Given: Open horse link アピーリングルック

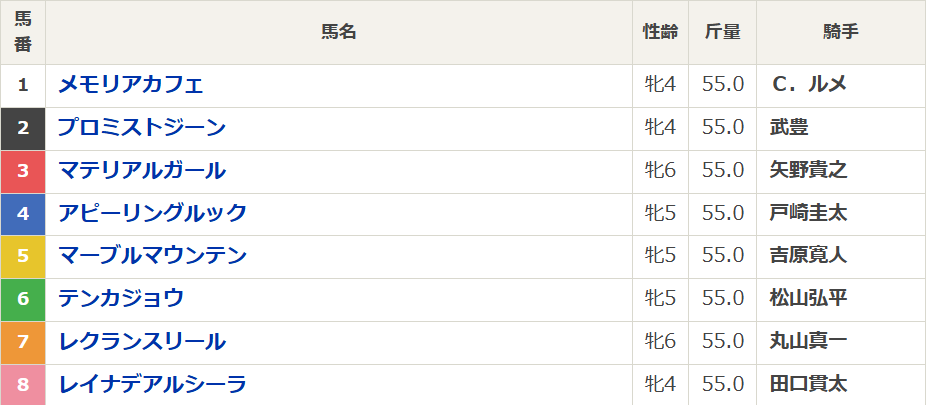Looking at the screenshot, I should 152,213.
